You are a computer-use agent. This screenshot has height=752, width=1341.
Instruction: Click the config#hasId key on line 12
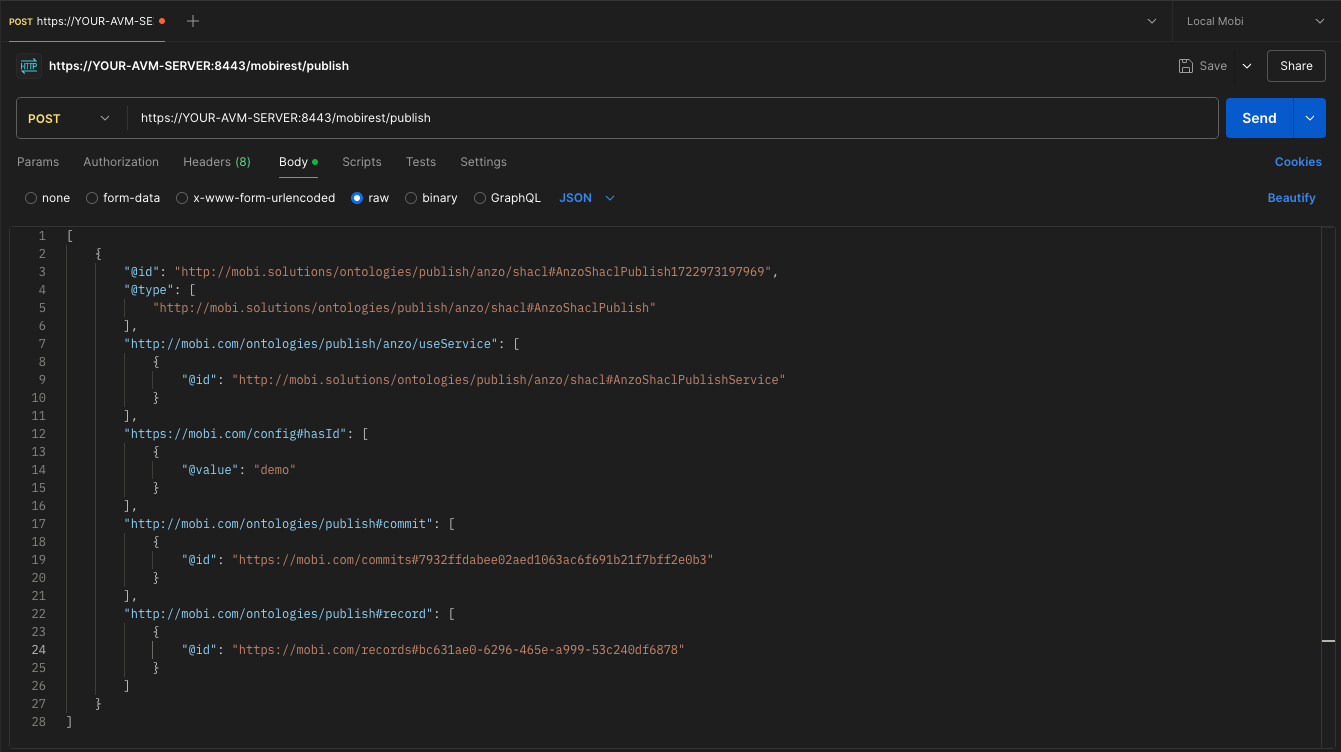click(x=235, y=434)
